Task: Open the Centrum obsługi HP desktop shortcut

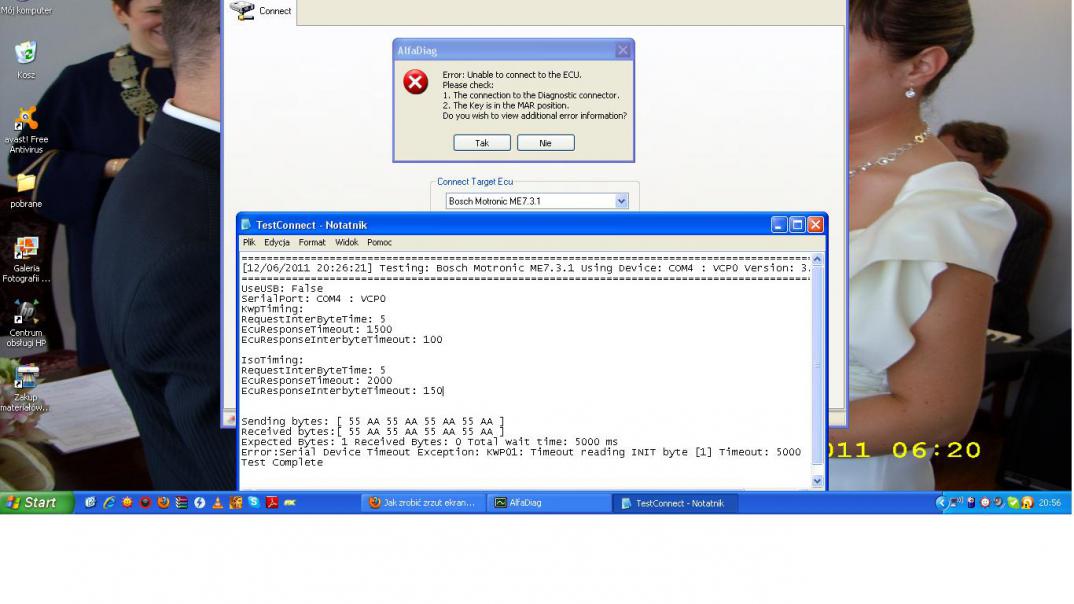Action: click(26, 323)
